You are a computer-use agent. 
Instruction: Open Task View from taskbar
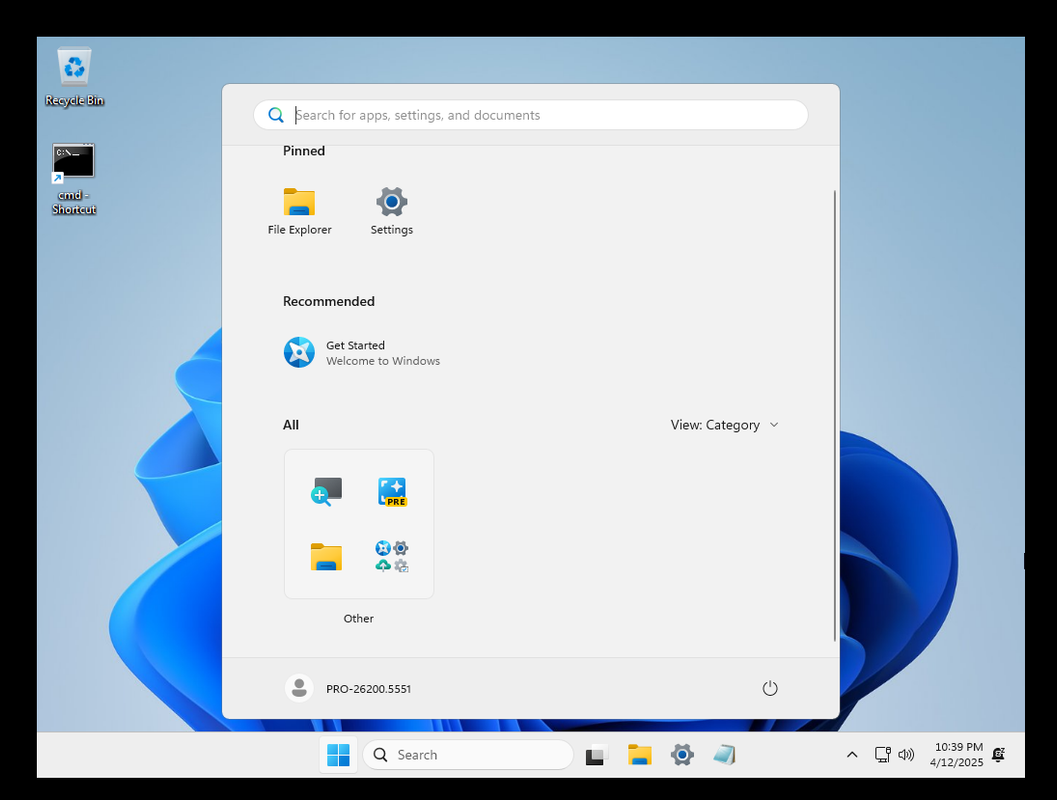coord(597,755)
